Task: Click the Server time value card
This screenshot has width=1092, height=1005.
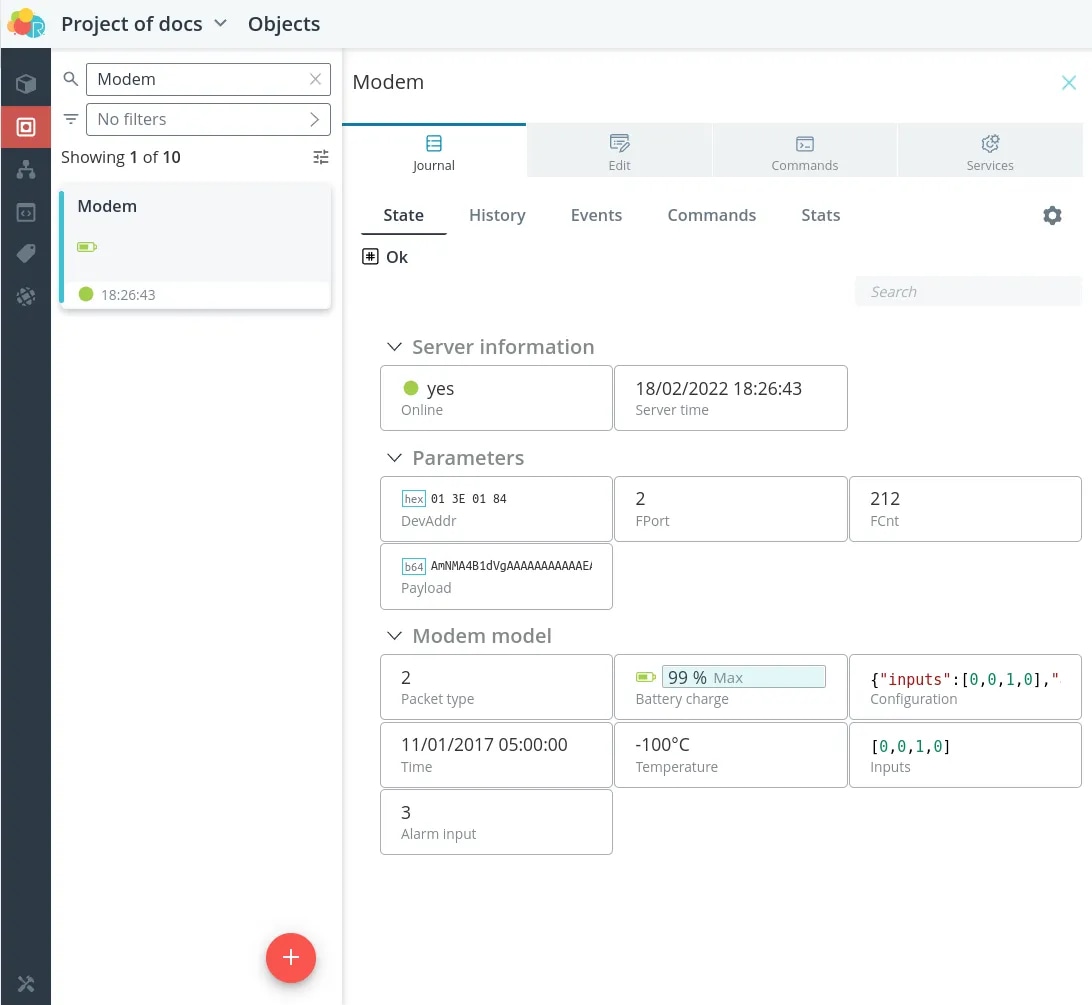Action: point(731,398)
